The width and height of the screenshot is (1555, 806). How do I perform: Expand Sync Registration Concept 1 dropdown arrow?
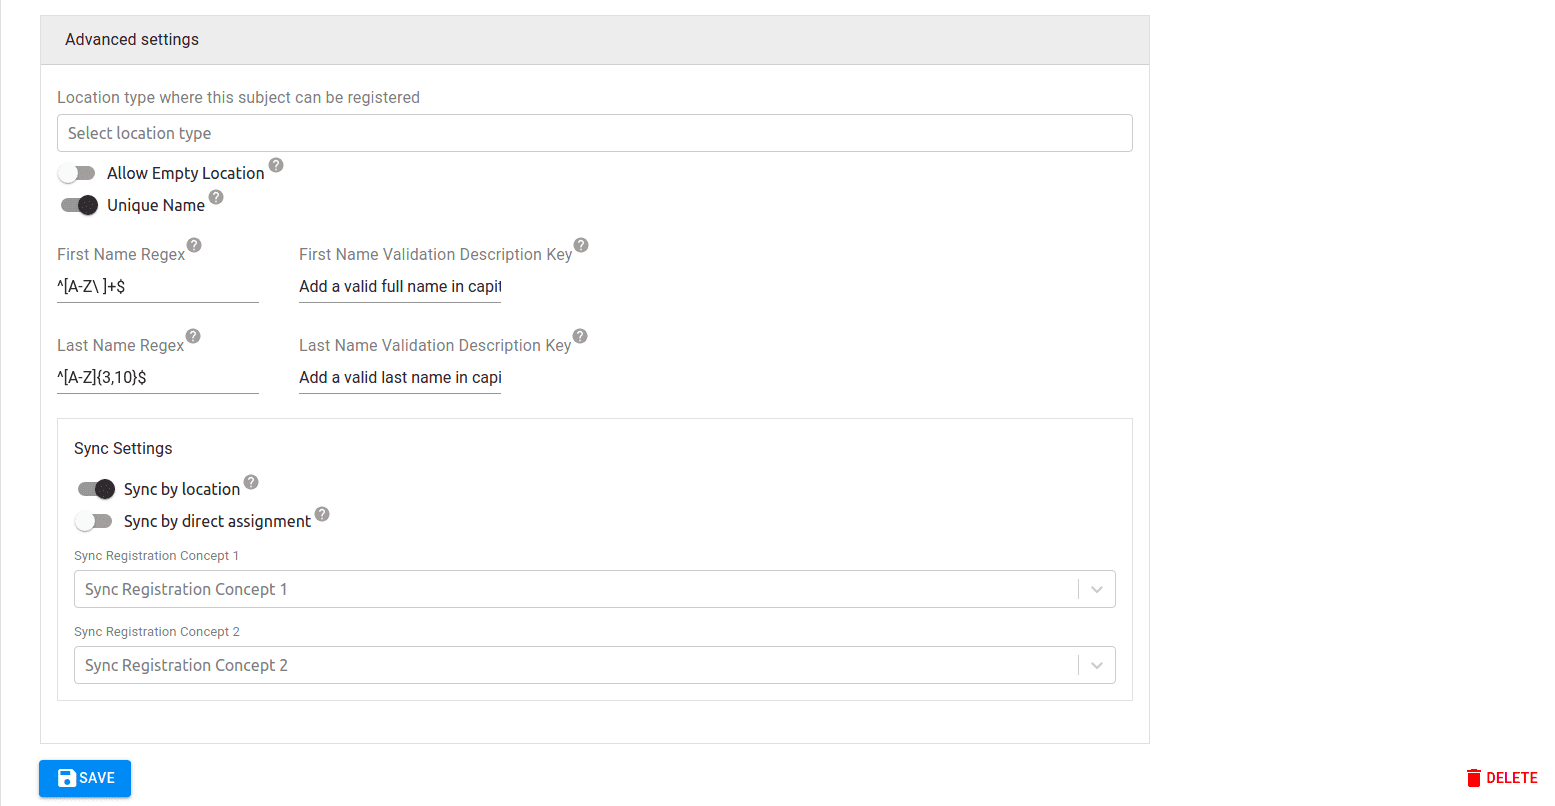coord(1097,589)
